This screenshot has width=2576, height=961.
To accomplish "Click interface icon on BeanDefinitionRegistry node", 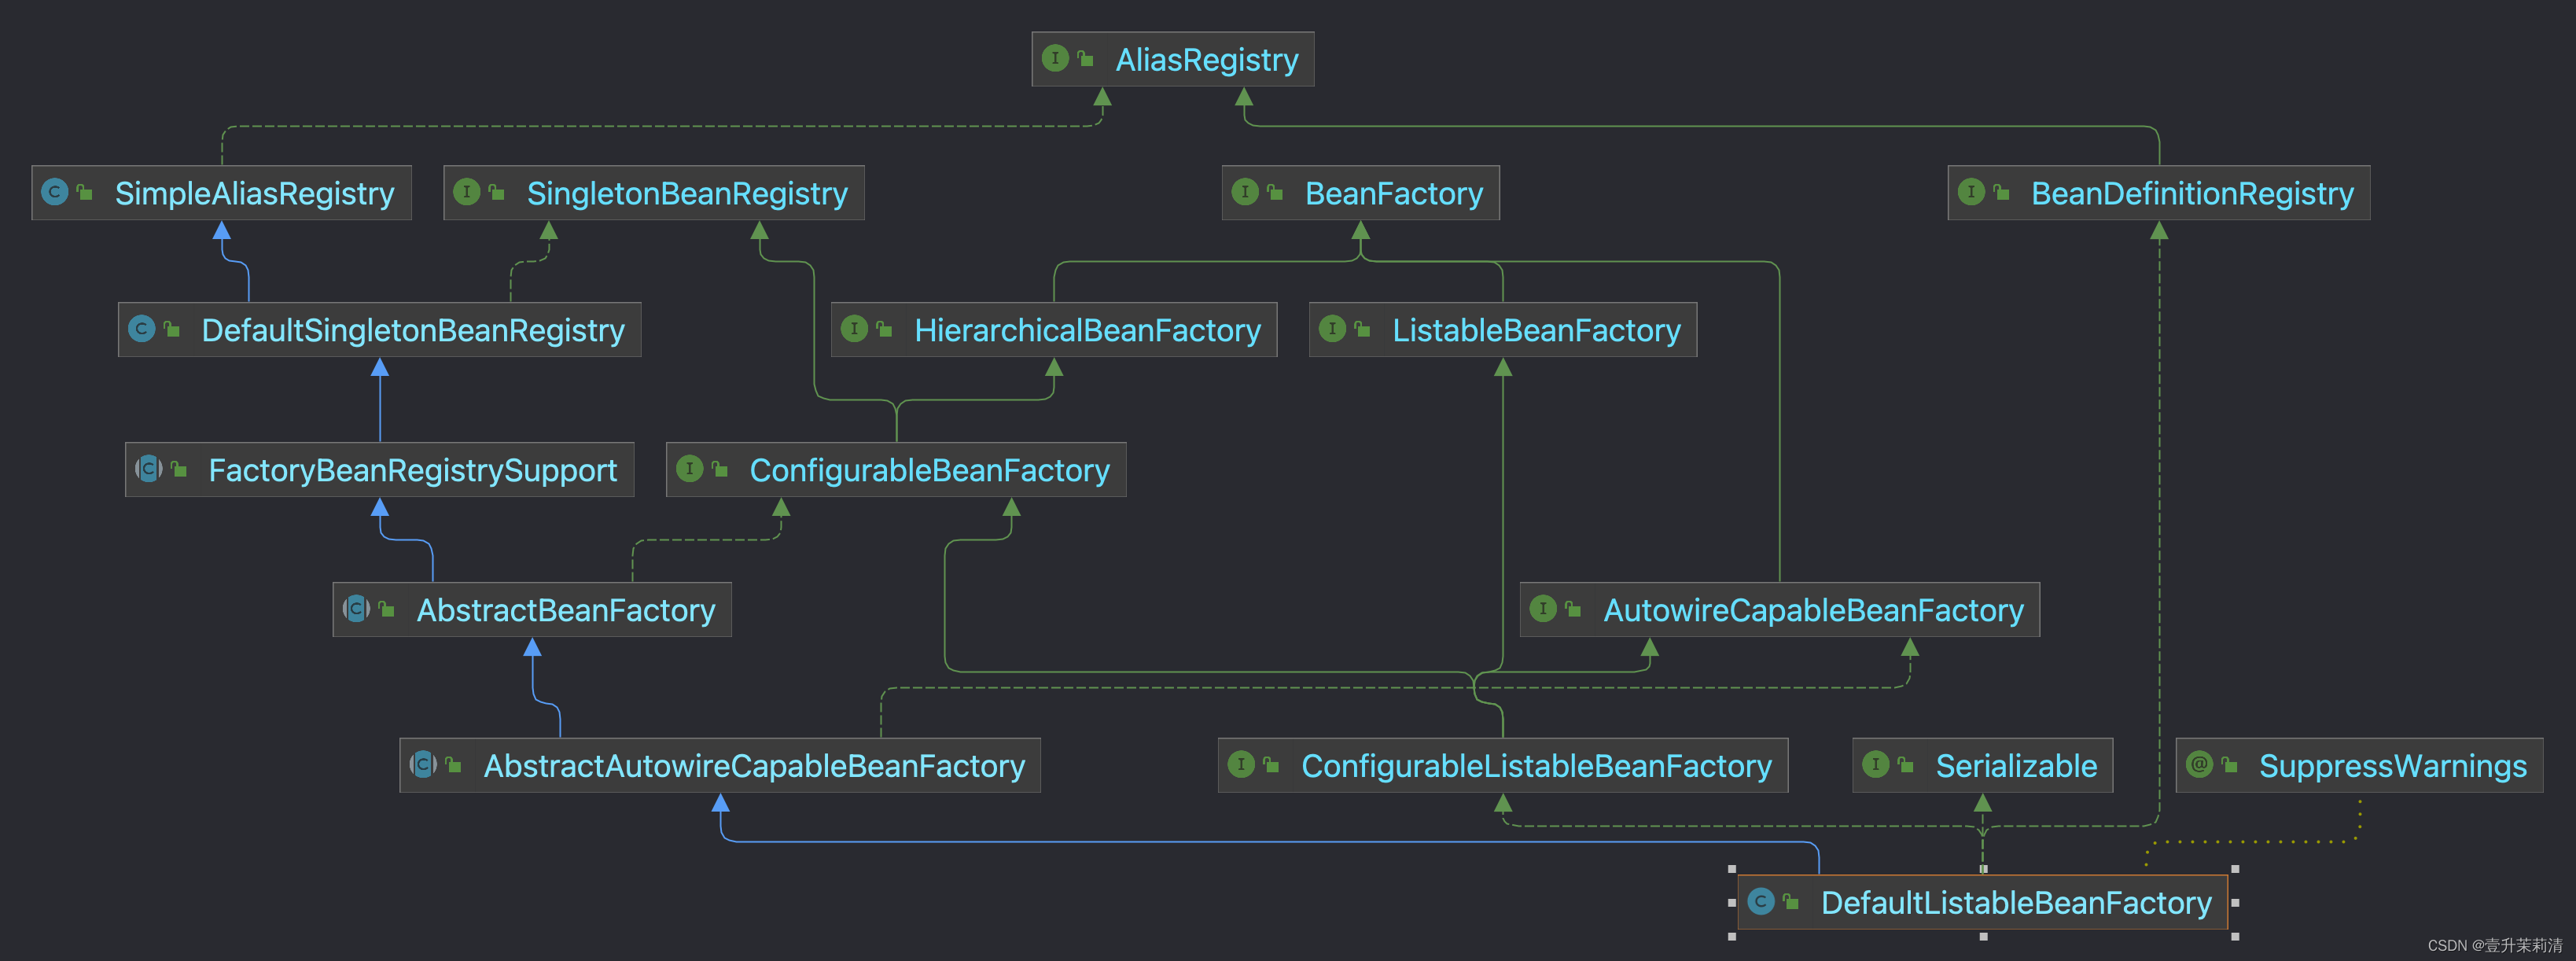I will (x=1971, y=192).
